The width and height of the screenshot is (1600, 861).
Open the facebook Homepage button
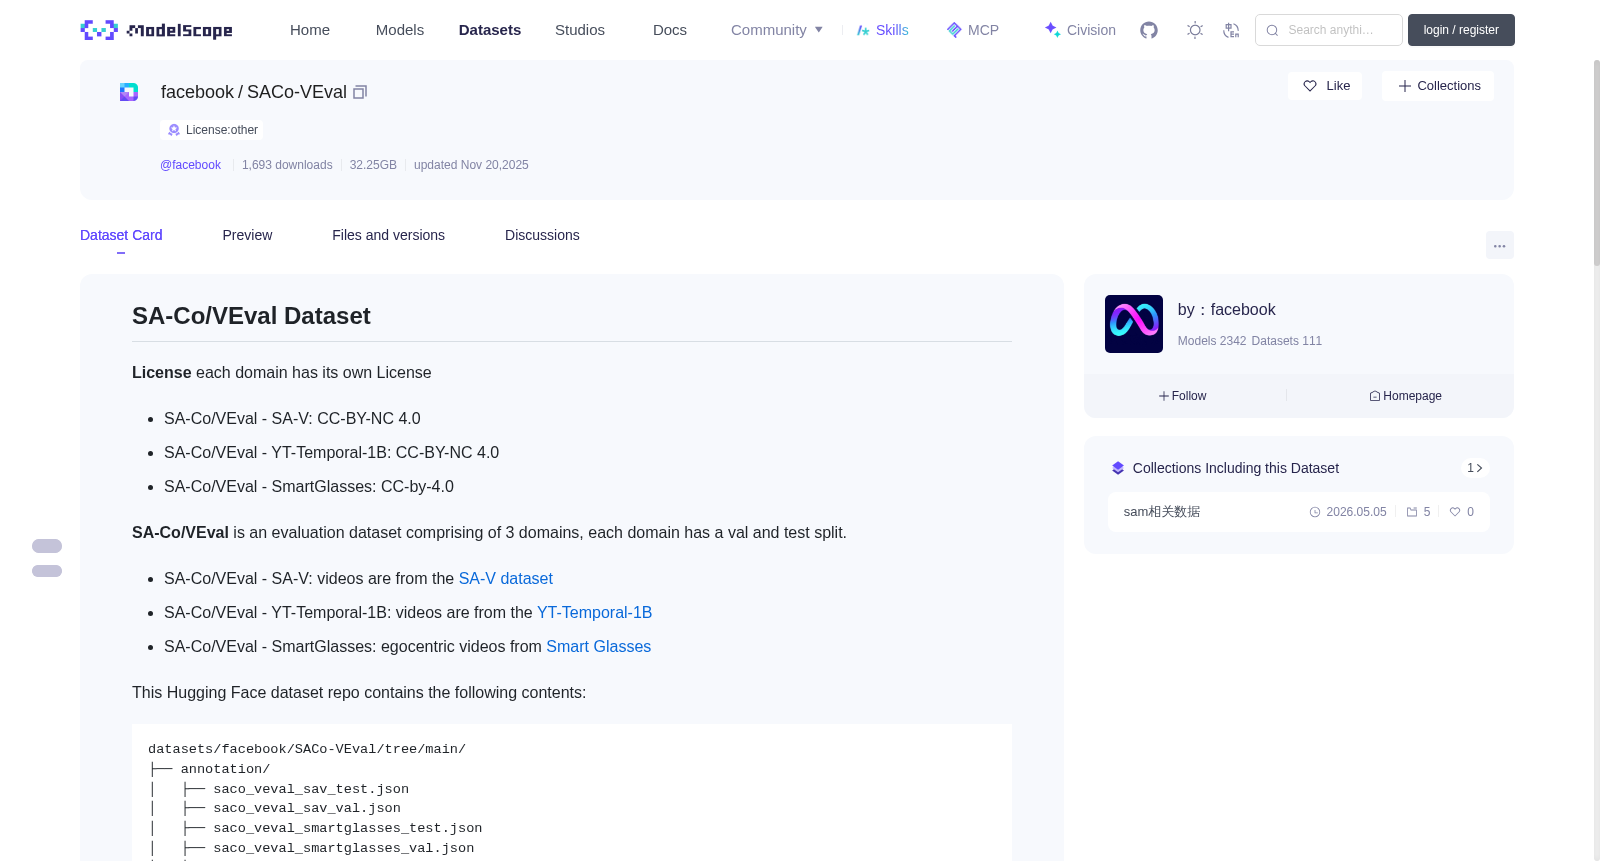pyautogui.click(x=1406, y=396)
